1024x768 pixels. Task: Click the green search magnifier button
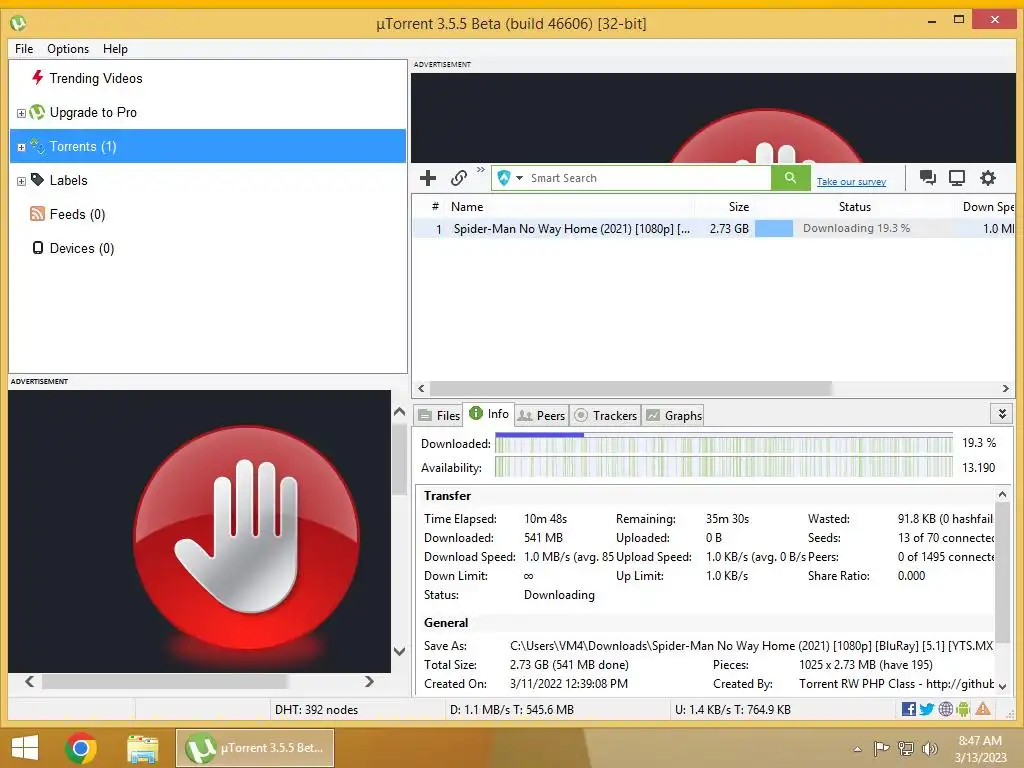coord(790,178)
